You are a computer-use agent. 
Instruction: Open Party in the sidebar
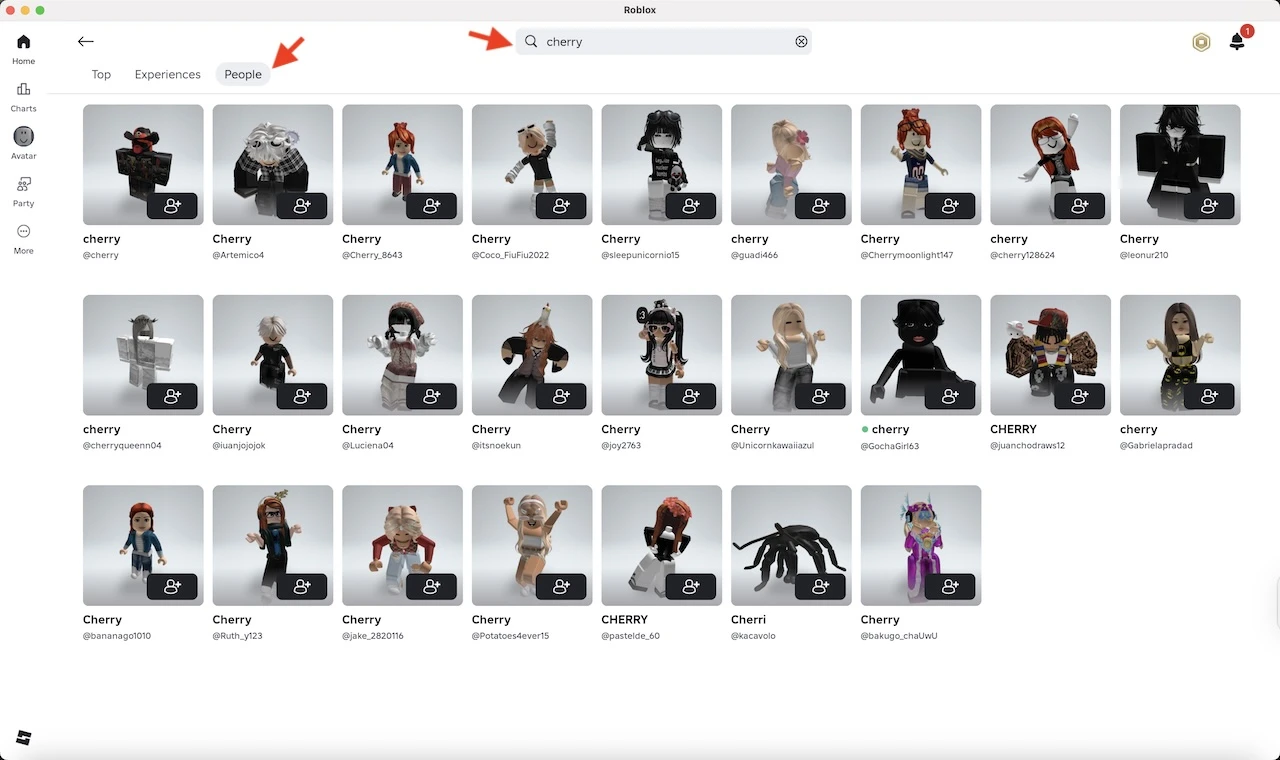(23, 191)
